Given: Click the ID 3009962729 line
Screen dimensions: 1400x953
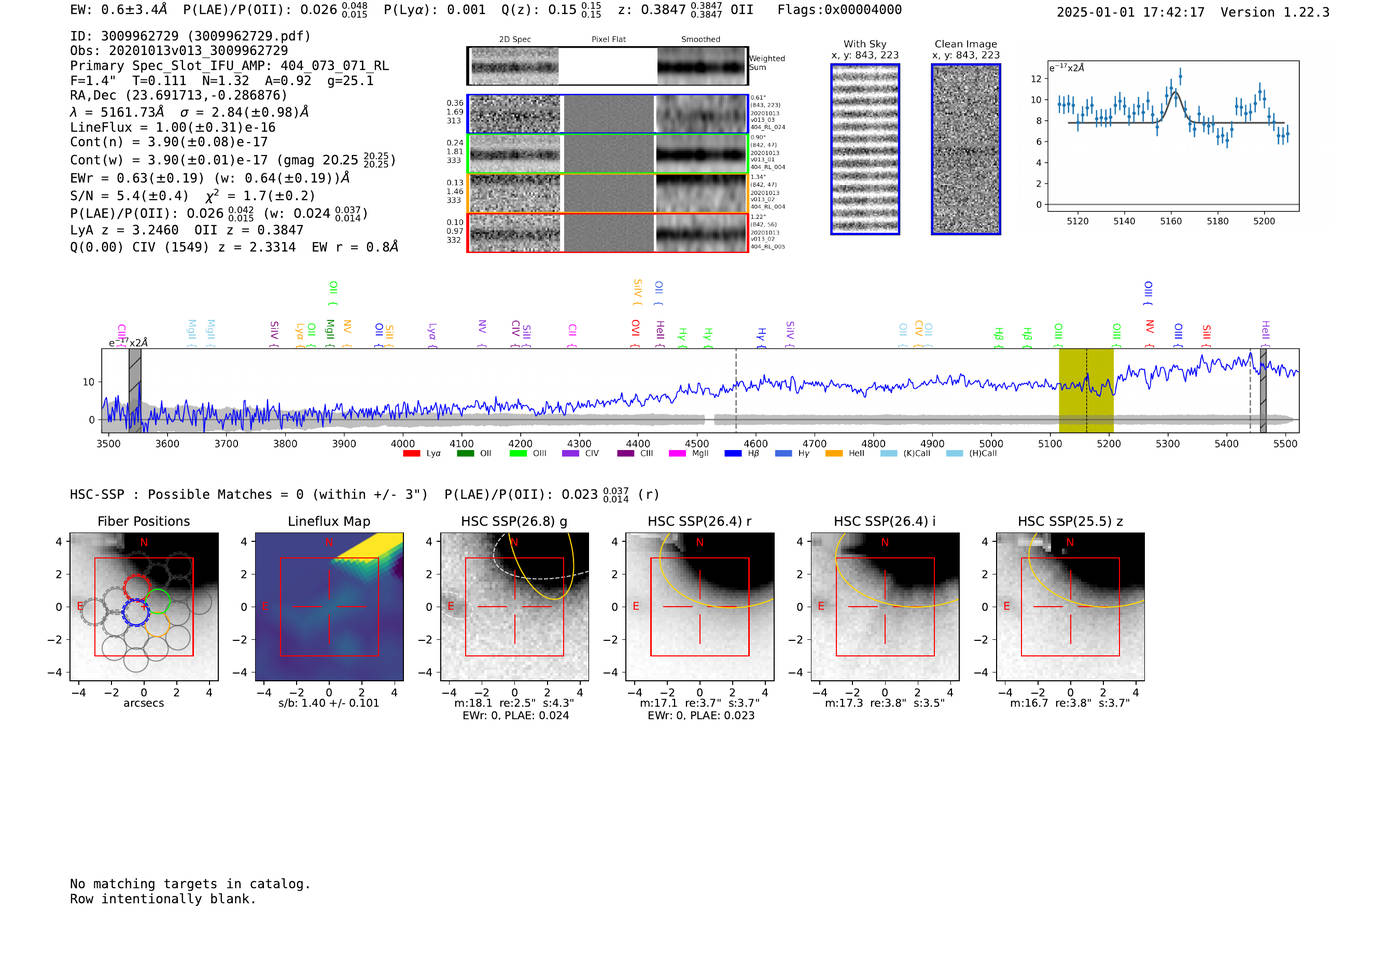Looking at the screenshot, I should 190,36.
